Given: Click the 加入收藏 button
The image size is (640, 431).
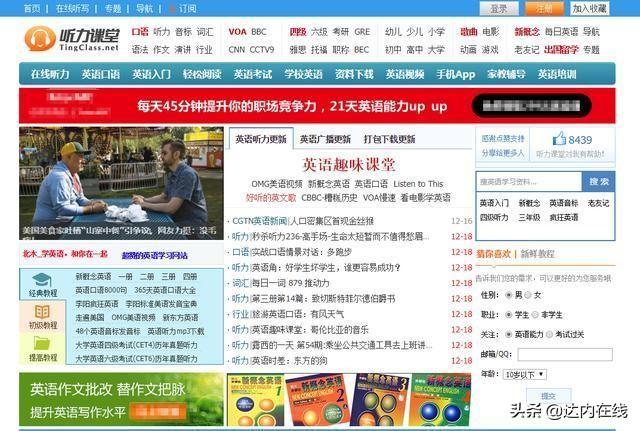Looking at the screenshot, I should coord(589,9).
